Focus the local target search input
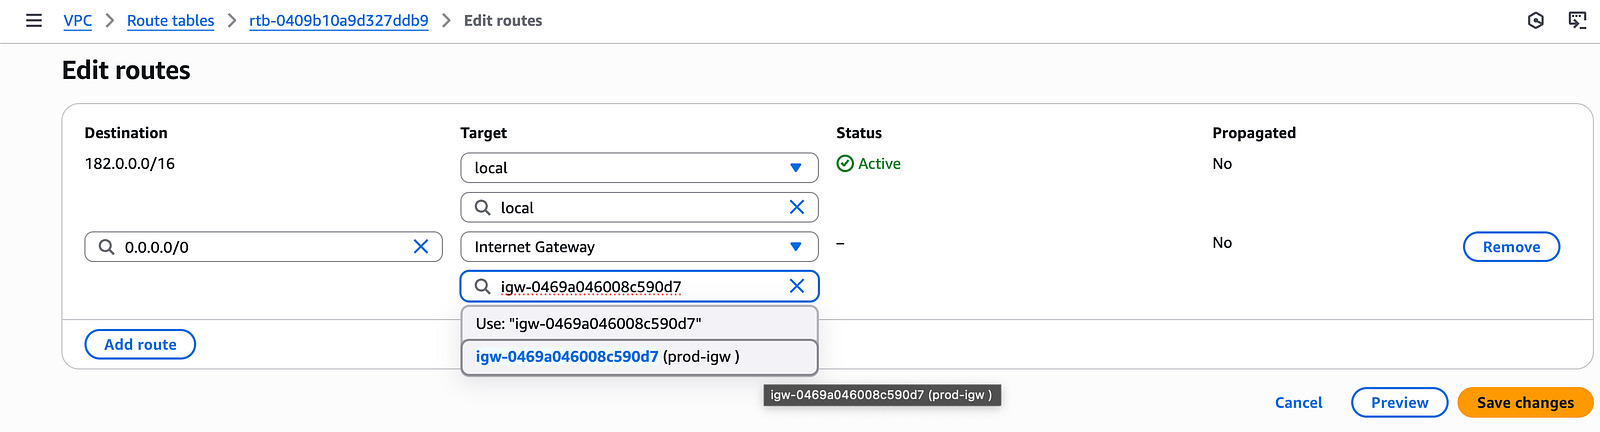 coord(639,207)
